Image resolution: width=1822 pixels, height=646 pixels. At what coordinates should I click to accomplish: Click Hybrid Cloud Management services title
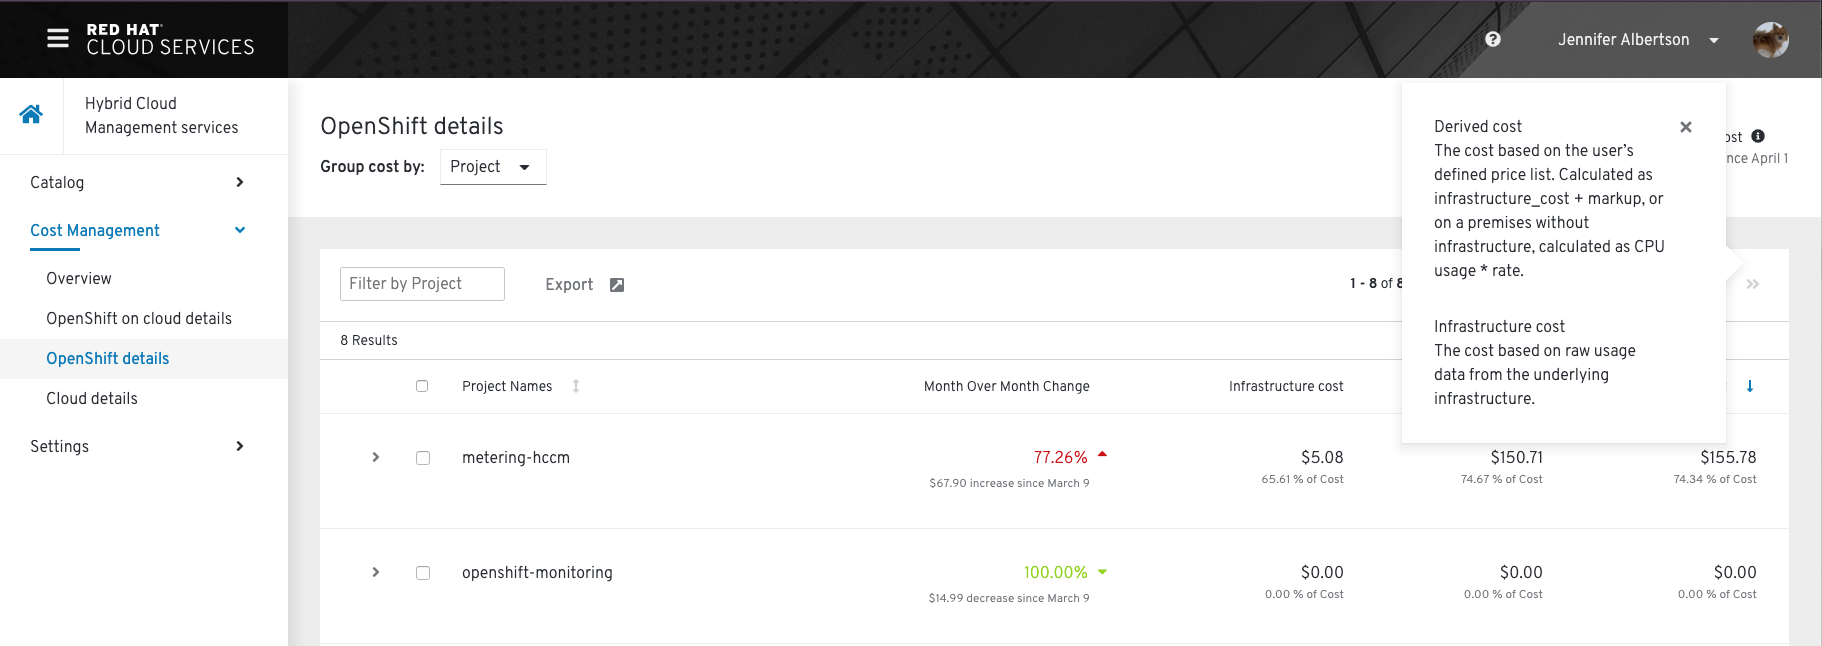pyautogui.click(x=162, y=115)
